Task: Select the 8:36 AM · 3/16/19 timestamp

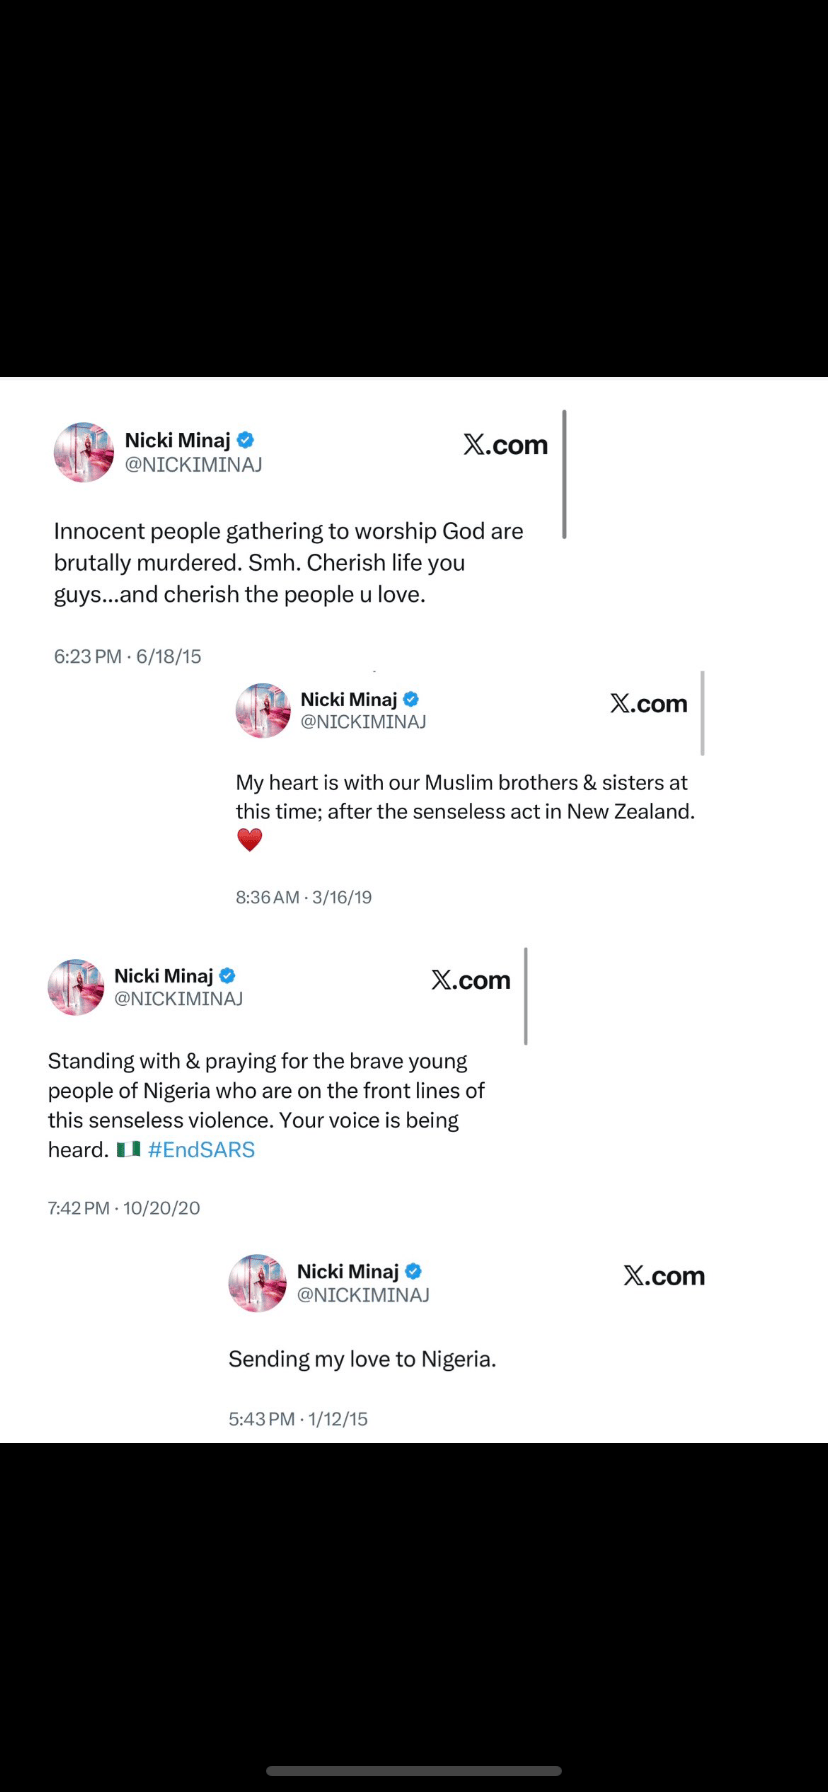Action: (x=304, y=898)
